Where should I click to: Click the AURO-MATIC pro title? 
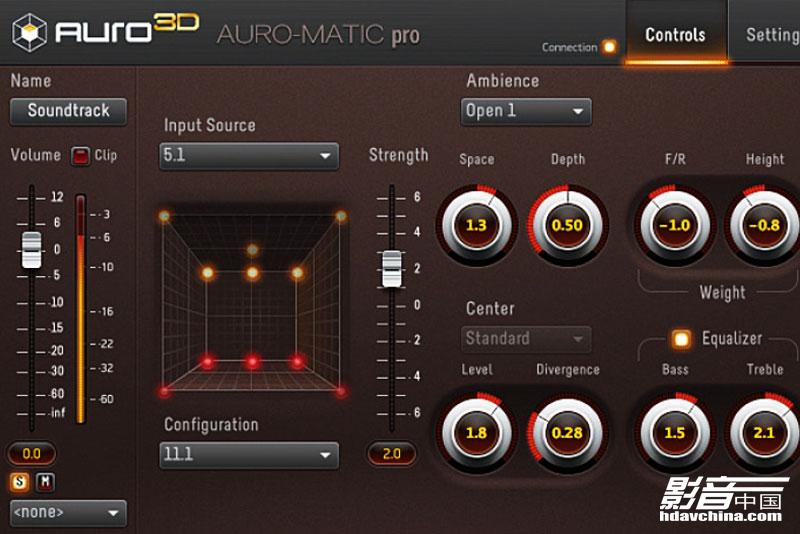coord(318,35)
